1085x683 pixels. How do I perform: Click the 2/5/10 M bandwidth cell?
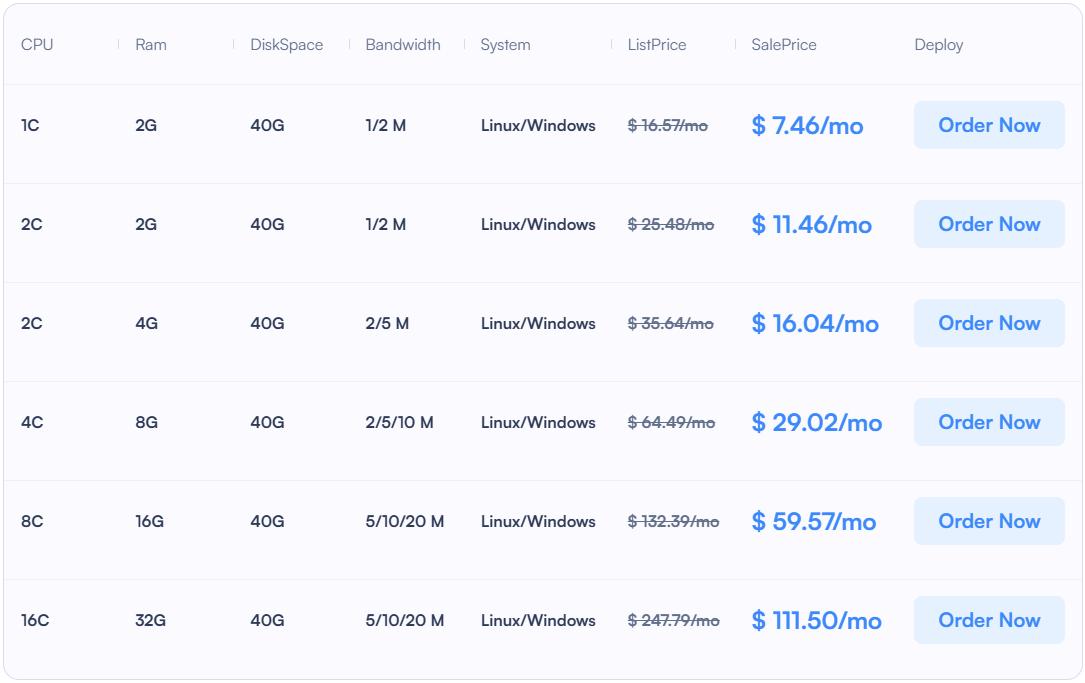coord(400,423)
